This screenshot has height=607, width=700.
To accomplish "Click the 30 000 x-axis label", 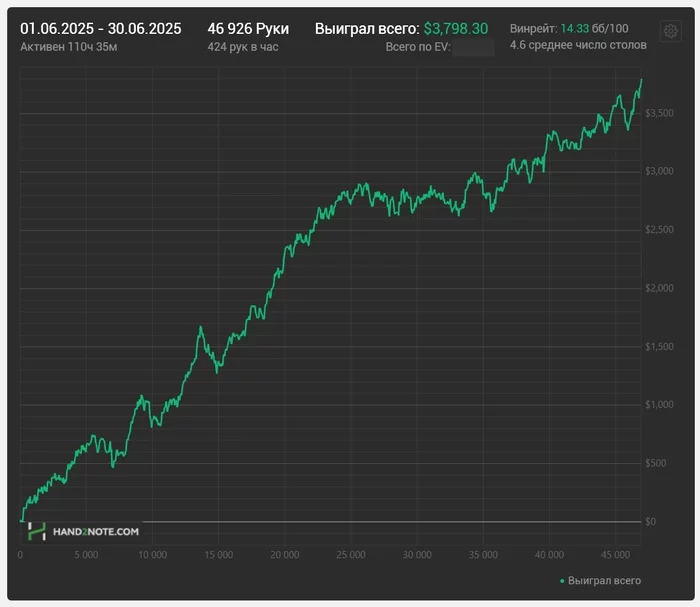I will click(417, 555).
